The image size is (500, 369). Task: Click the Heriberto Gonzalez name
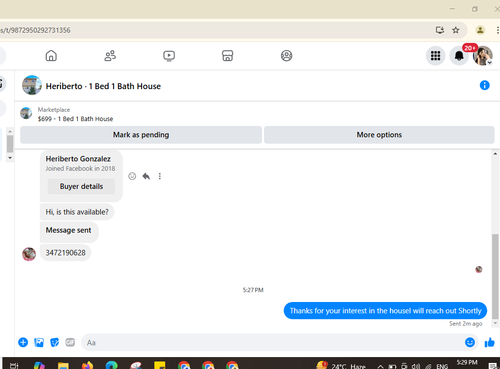78,159
